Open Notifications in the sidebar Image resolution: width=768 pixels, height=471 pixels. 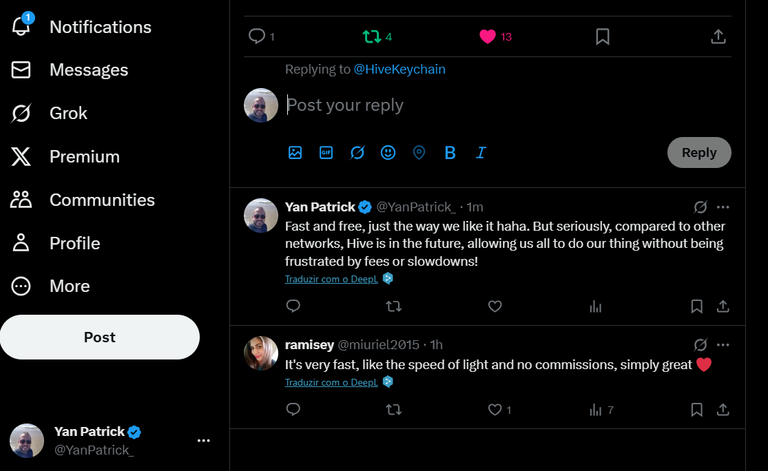tap(81, 27)
